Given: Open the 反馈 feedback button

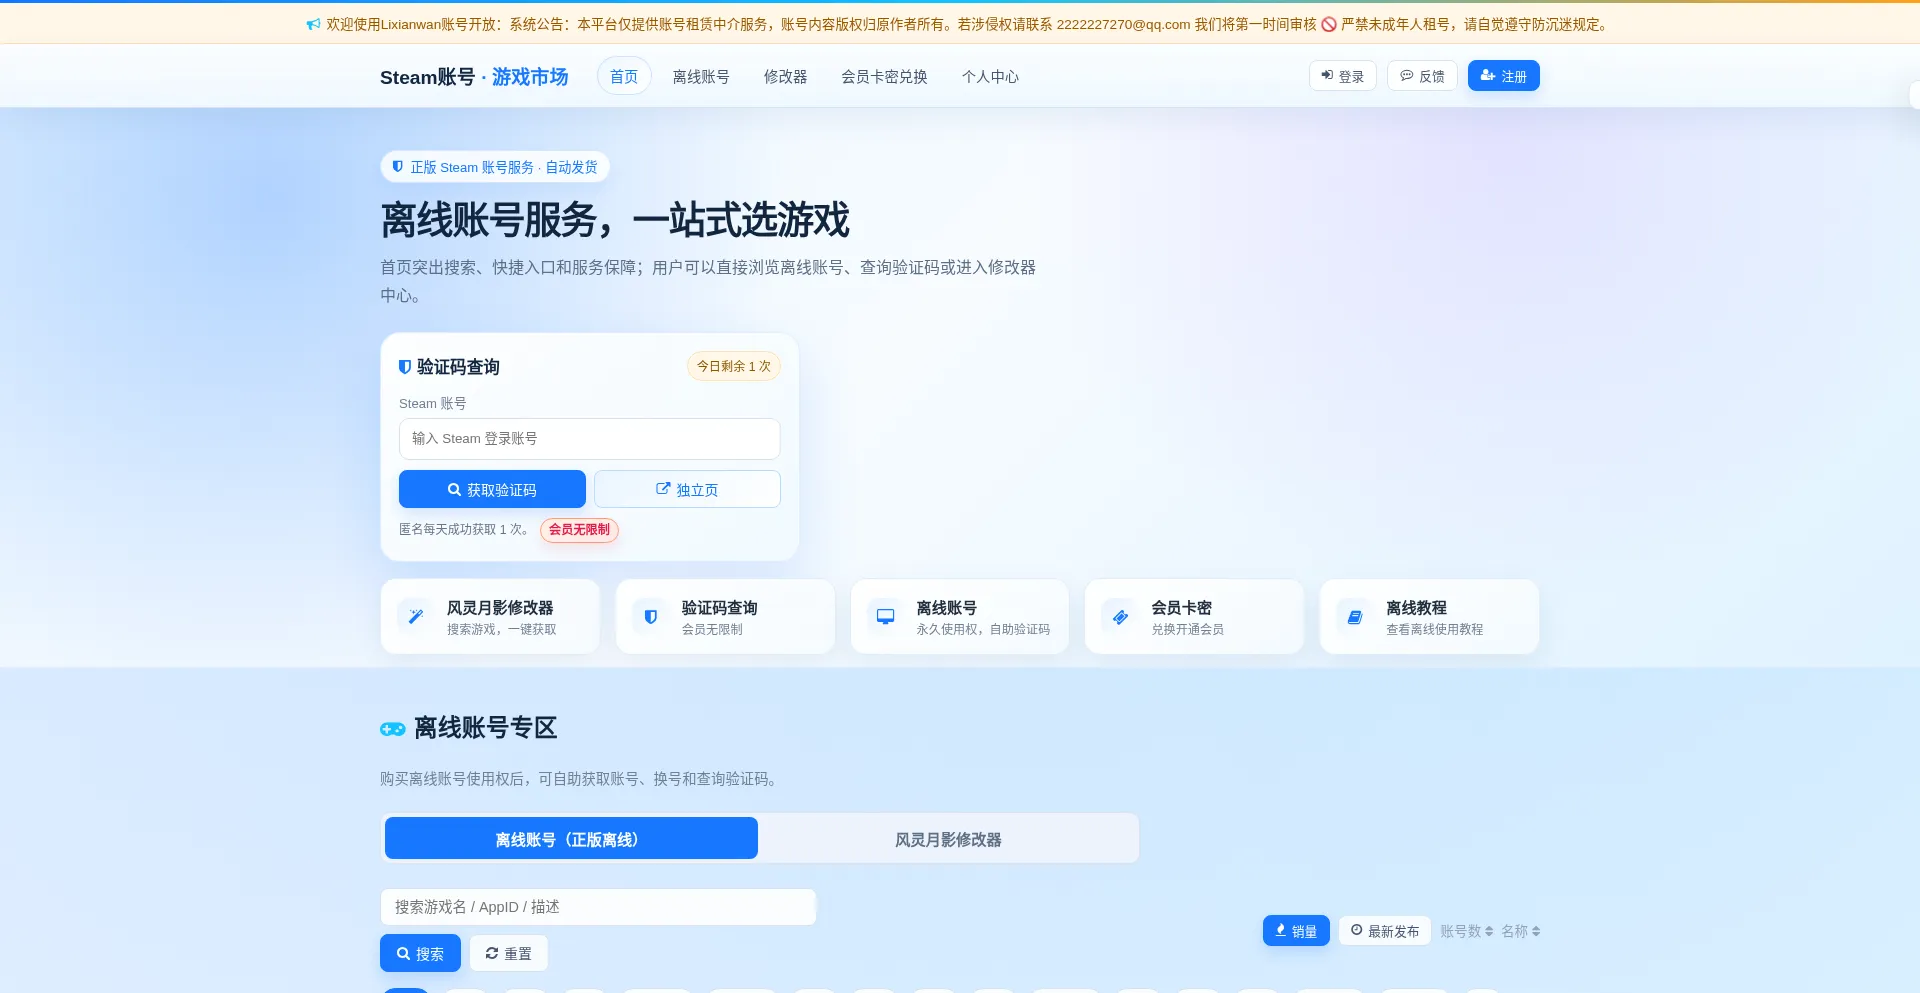Looking at the screenshot, I should pyautogui.click(x=1422, y=76).
